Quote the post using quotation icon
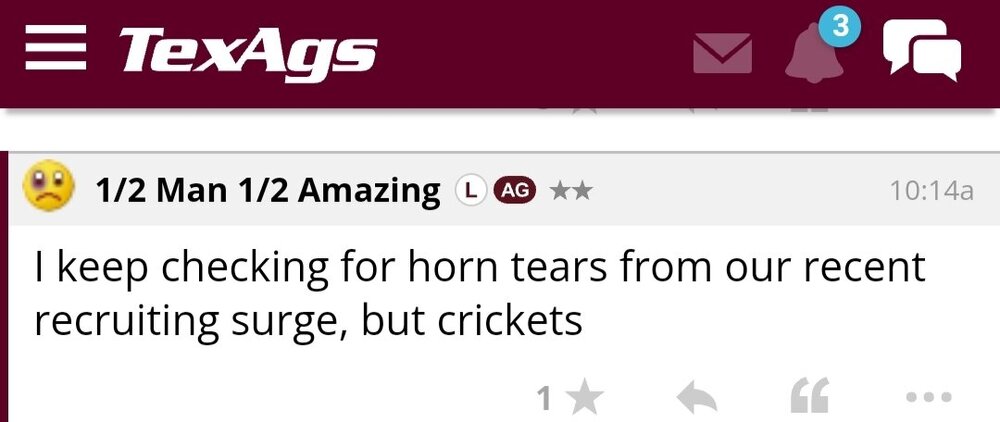Viewport: 1000px width, 422px height. (809, 399)
